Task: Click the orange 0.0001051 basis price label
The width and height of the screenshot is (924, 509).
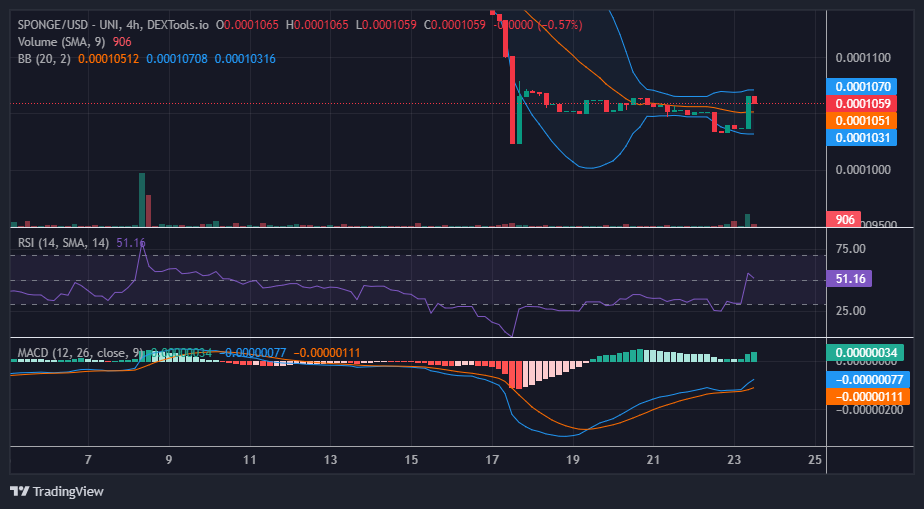Action: [862, 121]
